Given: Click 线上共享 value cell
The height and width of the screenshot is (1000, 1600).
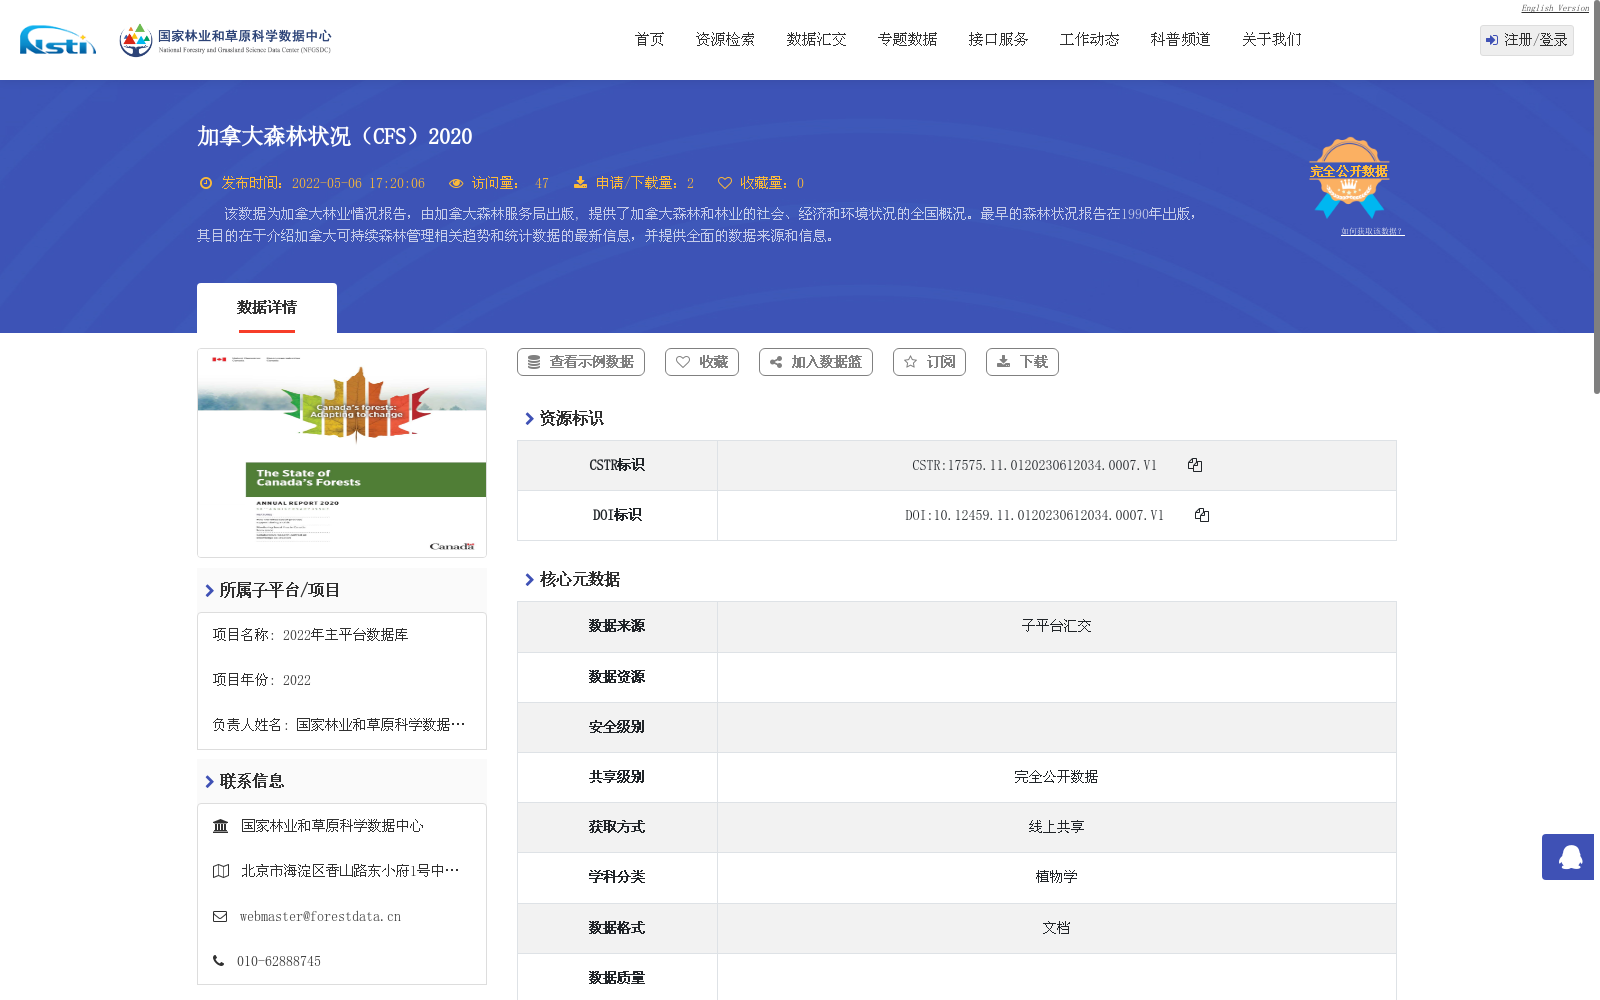Looking at the screenshot, I should point(1056,827).
